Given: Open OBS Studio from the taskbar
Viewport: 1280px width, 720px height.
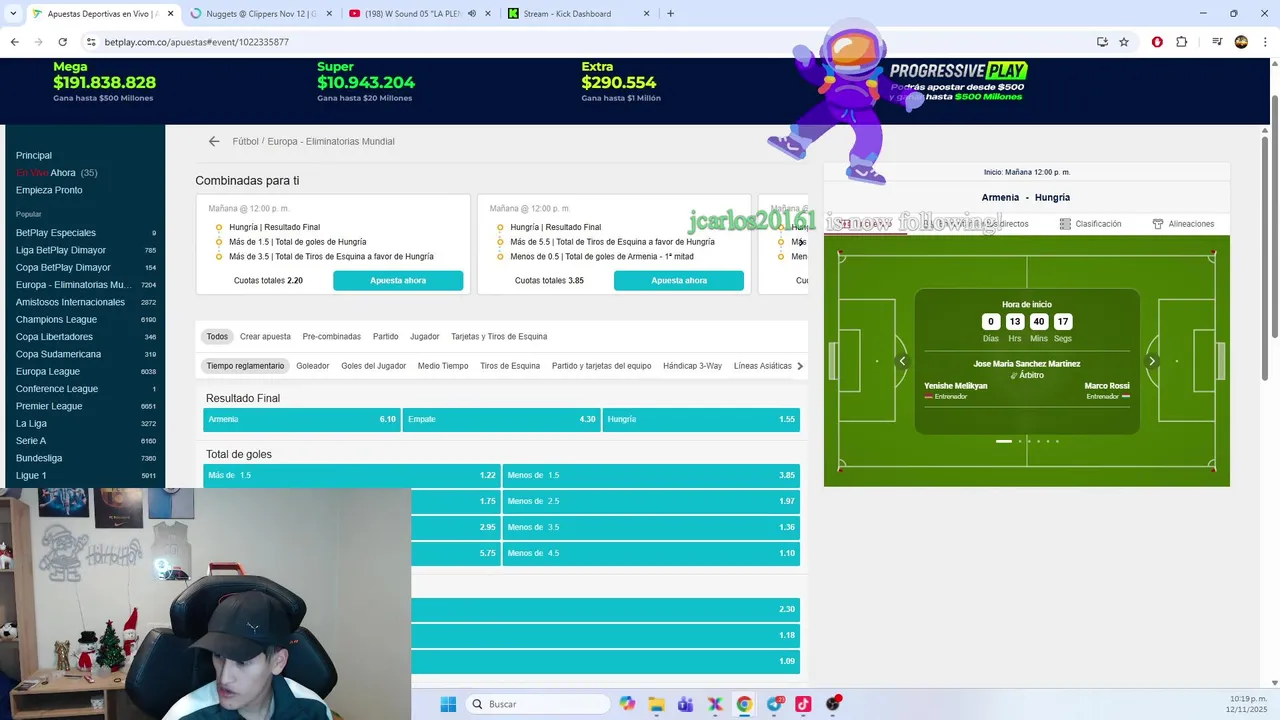Looking at the screenshot, I should click(833, 704).
